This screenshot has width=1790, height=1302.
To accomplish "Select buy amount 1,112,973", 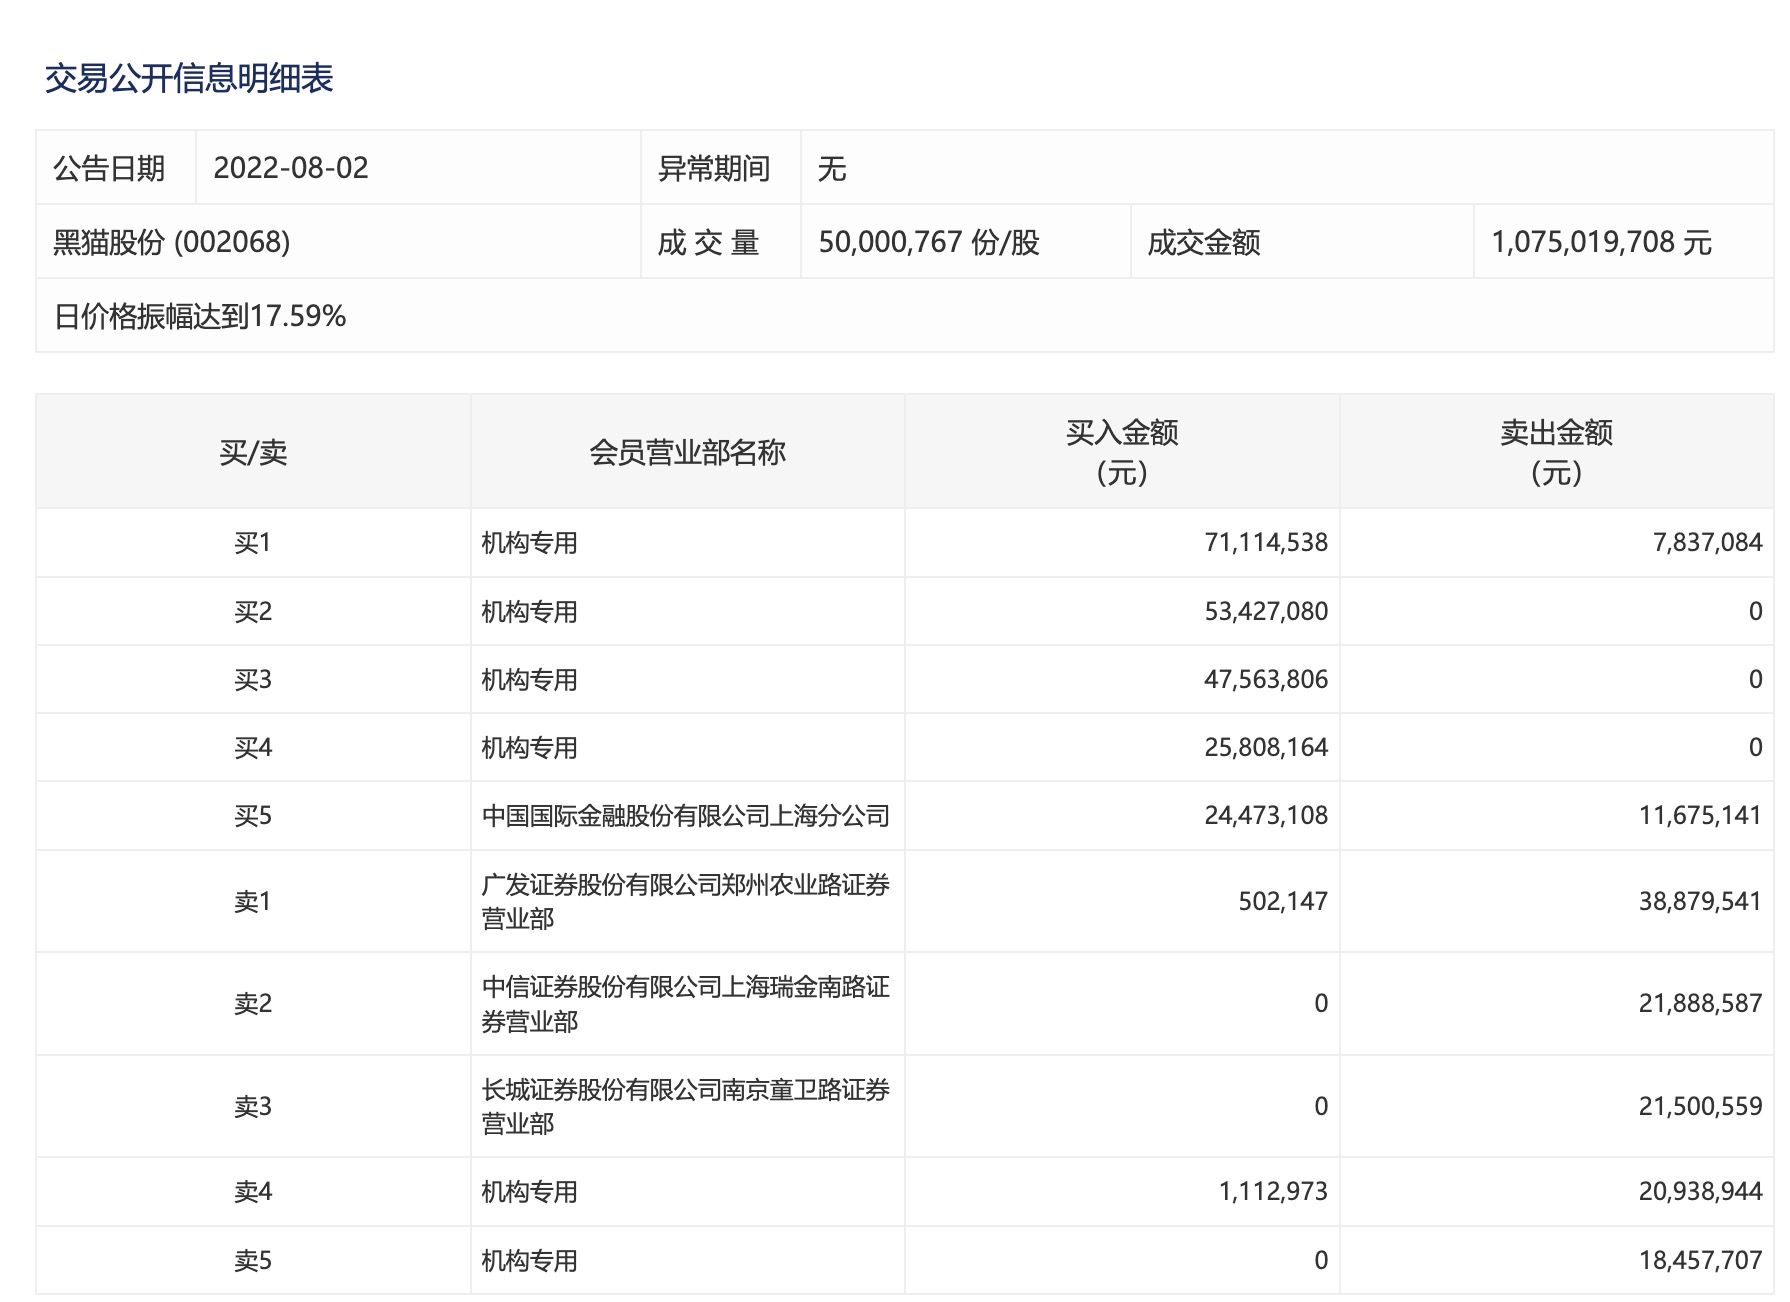I will coord(1273,1191).
